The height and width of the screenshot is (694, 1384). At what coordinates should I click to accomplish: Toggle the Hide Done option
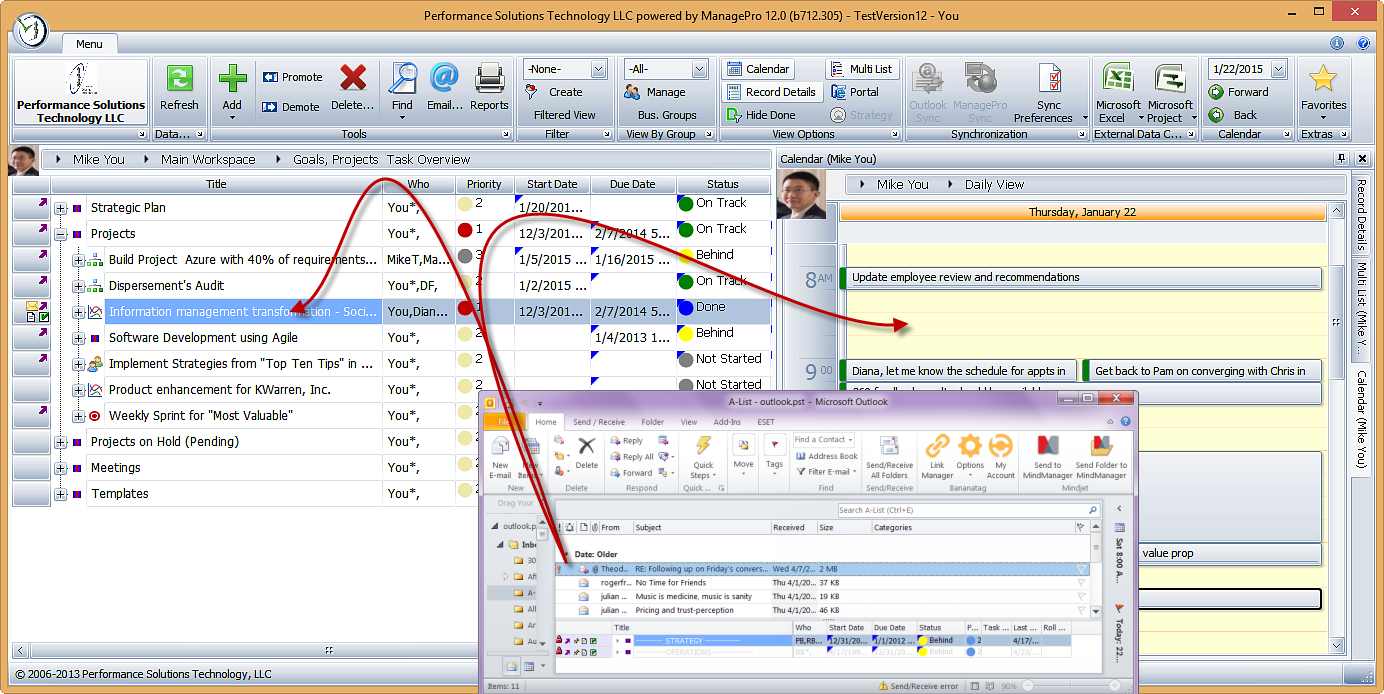pos(760,115)
